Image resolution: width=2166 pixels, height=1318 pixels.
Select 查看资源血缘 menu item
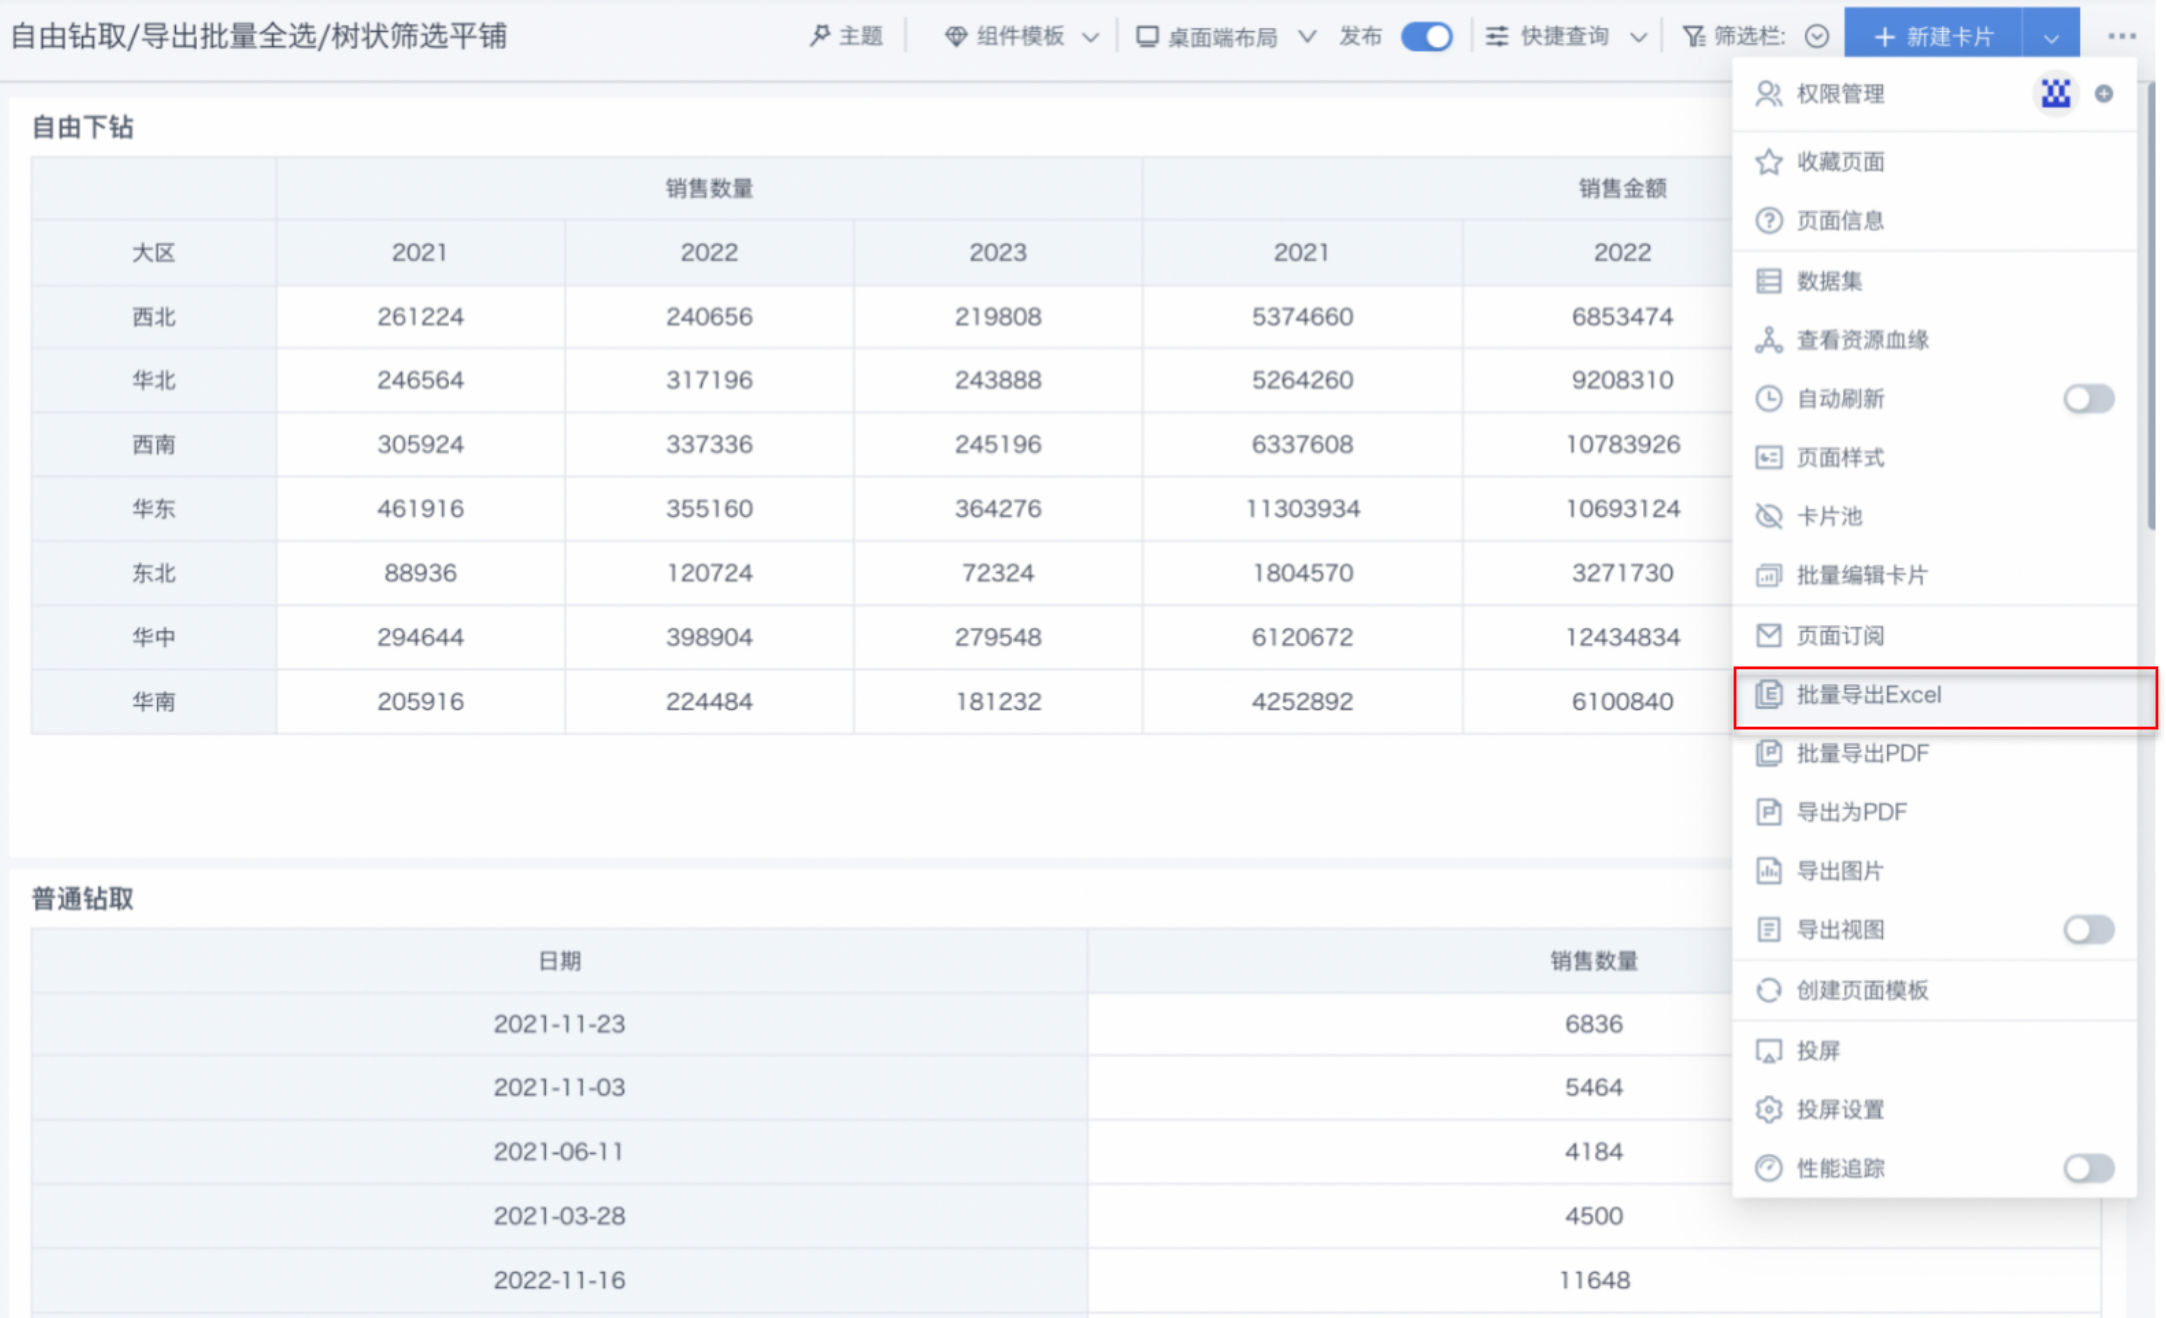[1935, 340]
